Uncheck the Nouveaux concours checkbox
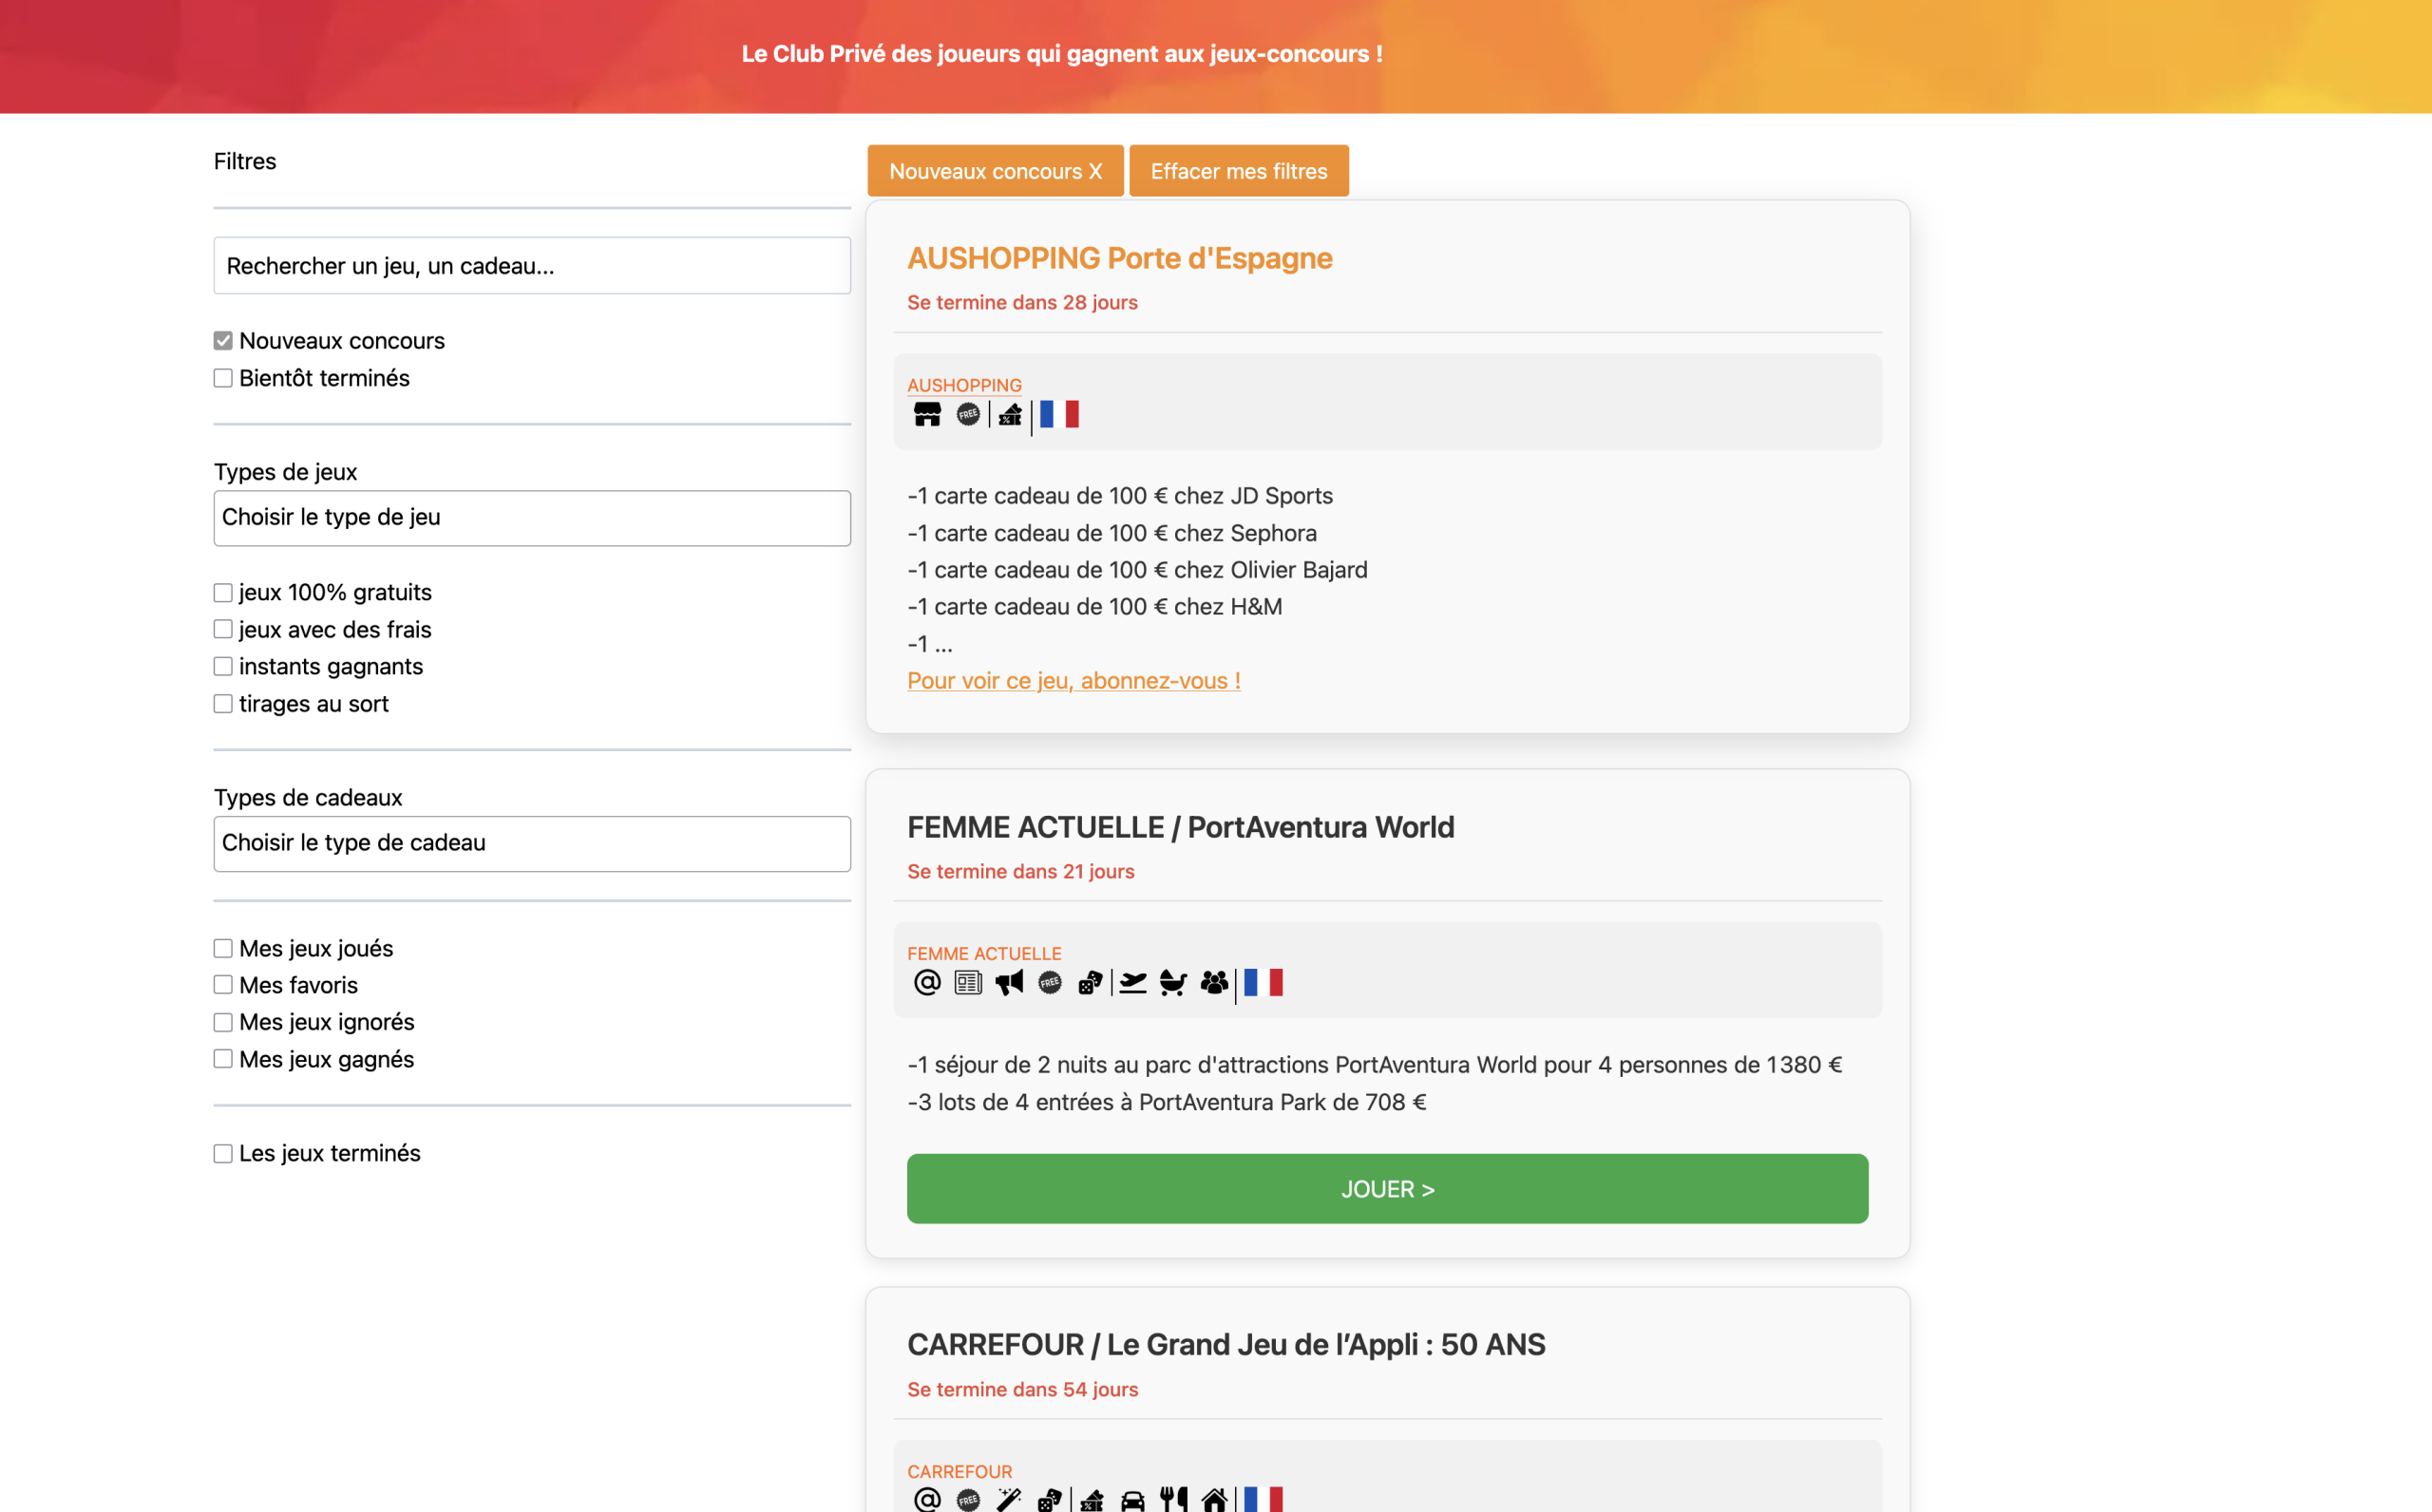The width and height of the screenshot is (2432, 1512). [x=223, y=341]
